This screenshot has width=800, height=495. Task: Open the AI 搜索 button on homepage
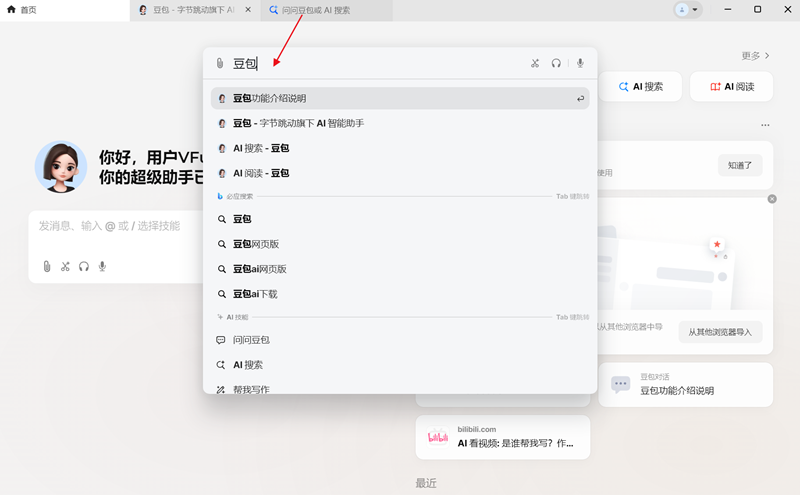(640, 87)
